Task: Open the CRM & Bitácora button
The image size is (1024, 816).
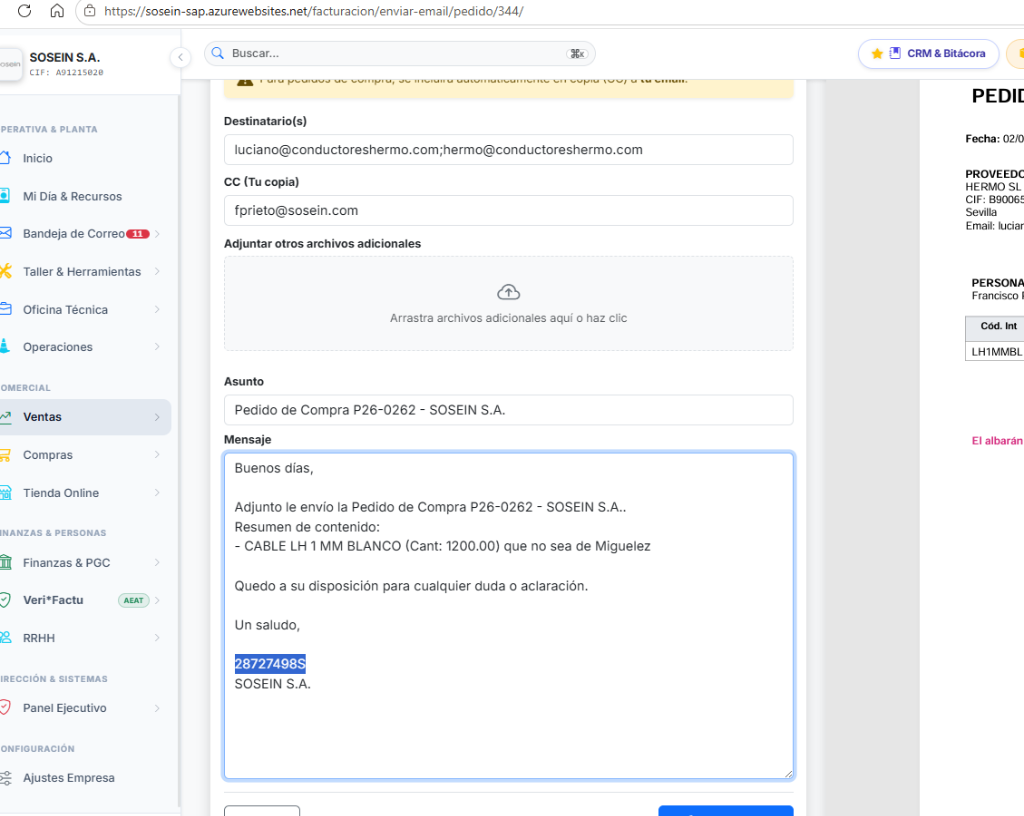Action: pyautogui.click(x=929, y=54)
